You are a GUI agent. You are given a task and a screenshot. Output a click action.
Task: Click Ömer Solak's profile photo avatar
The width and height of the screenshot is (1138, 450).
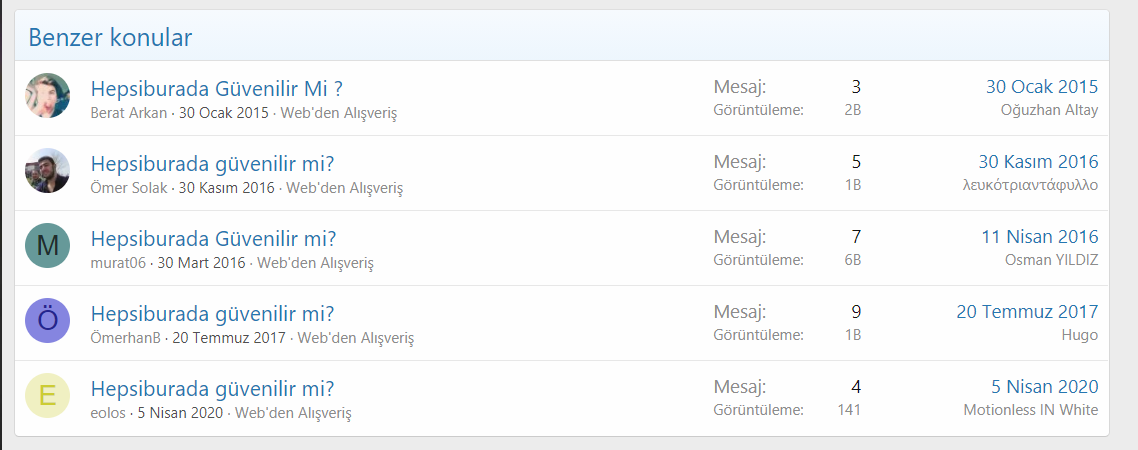pos(47,171)
